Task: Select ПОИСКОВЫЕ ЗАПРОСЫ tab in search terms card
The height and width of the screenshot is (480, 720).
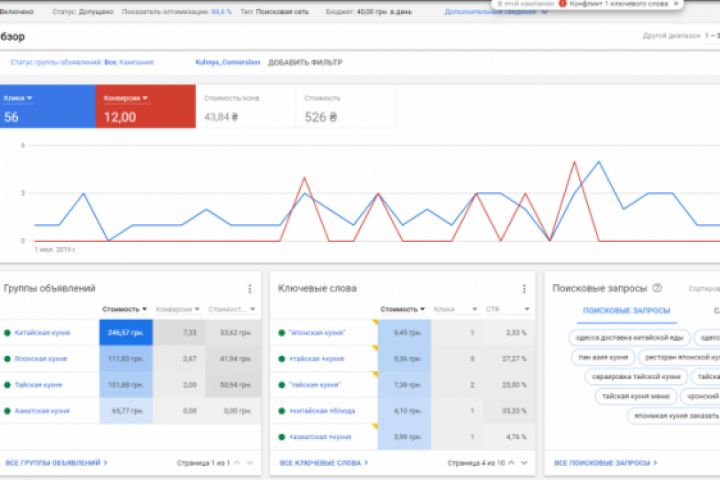Action: pyautogui.click(x=627, y=311)
